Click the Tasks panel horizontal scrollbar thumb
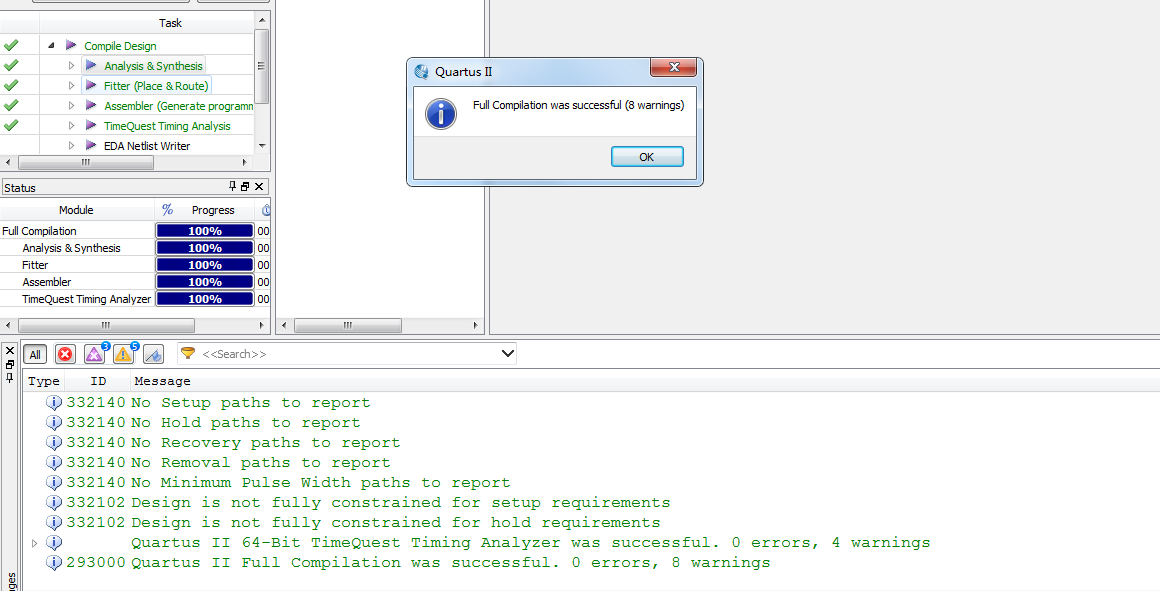 86,162
